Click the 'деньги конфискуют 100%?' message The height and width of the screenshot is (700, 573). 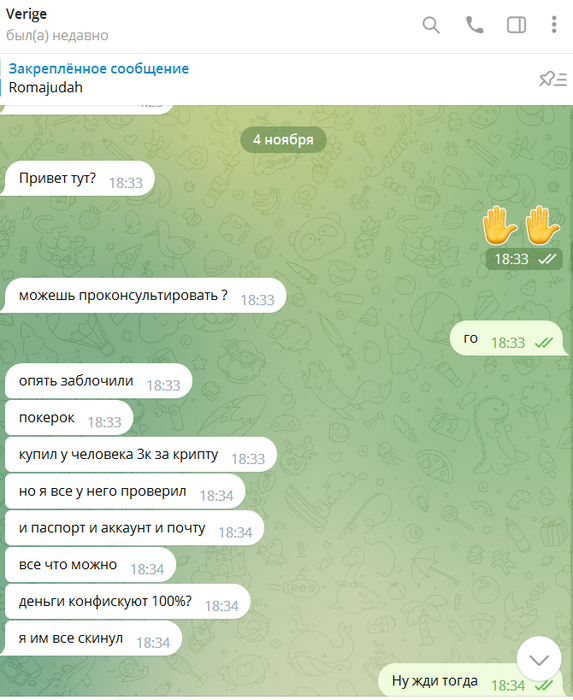[x=128, y=602]
